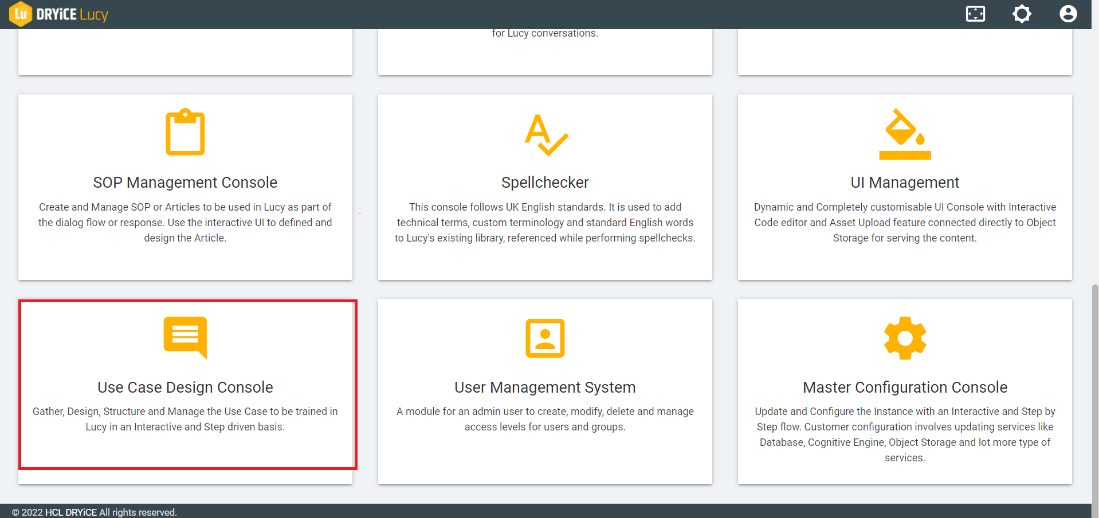Image resolution: width=1099 pixels, height=518 pixels.
Task: Open SOP Management Console title
Action: 185,183
